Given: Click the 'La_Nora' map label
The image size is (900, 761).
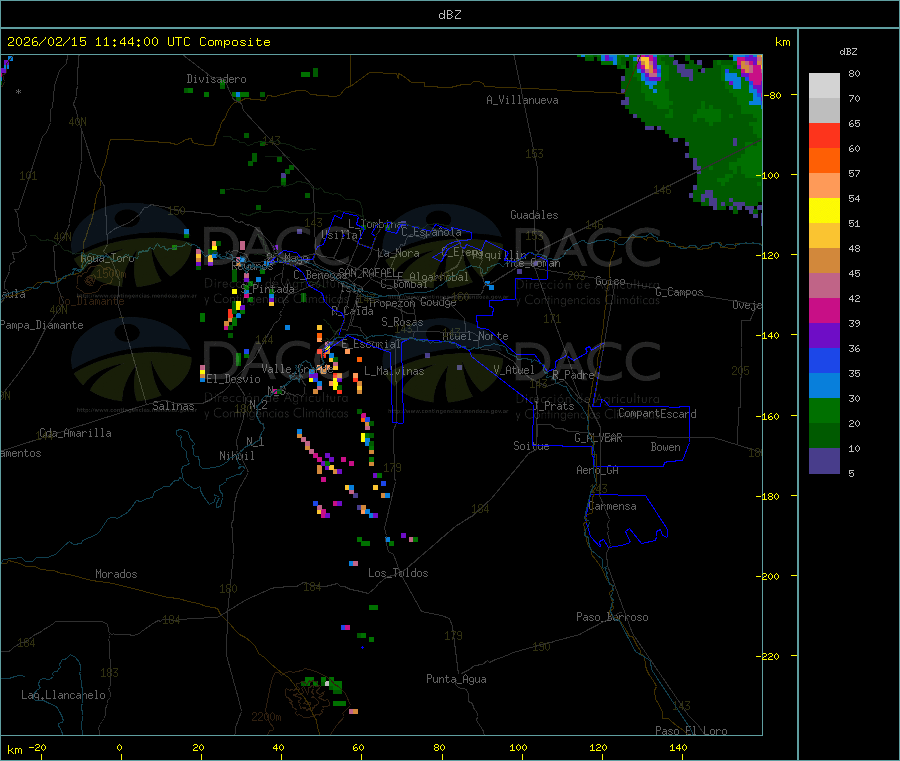Looking at the screenshot, I should tap(398, 254).
